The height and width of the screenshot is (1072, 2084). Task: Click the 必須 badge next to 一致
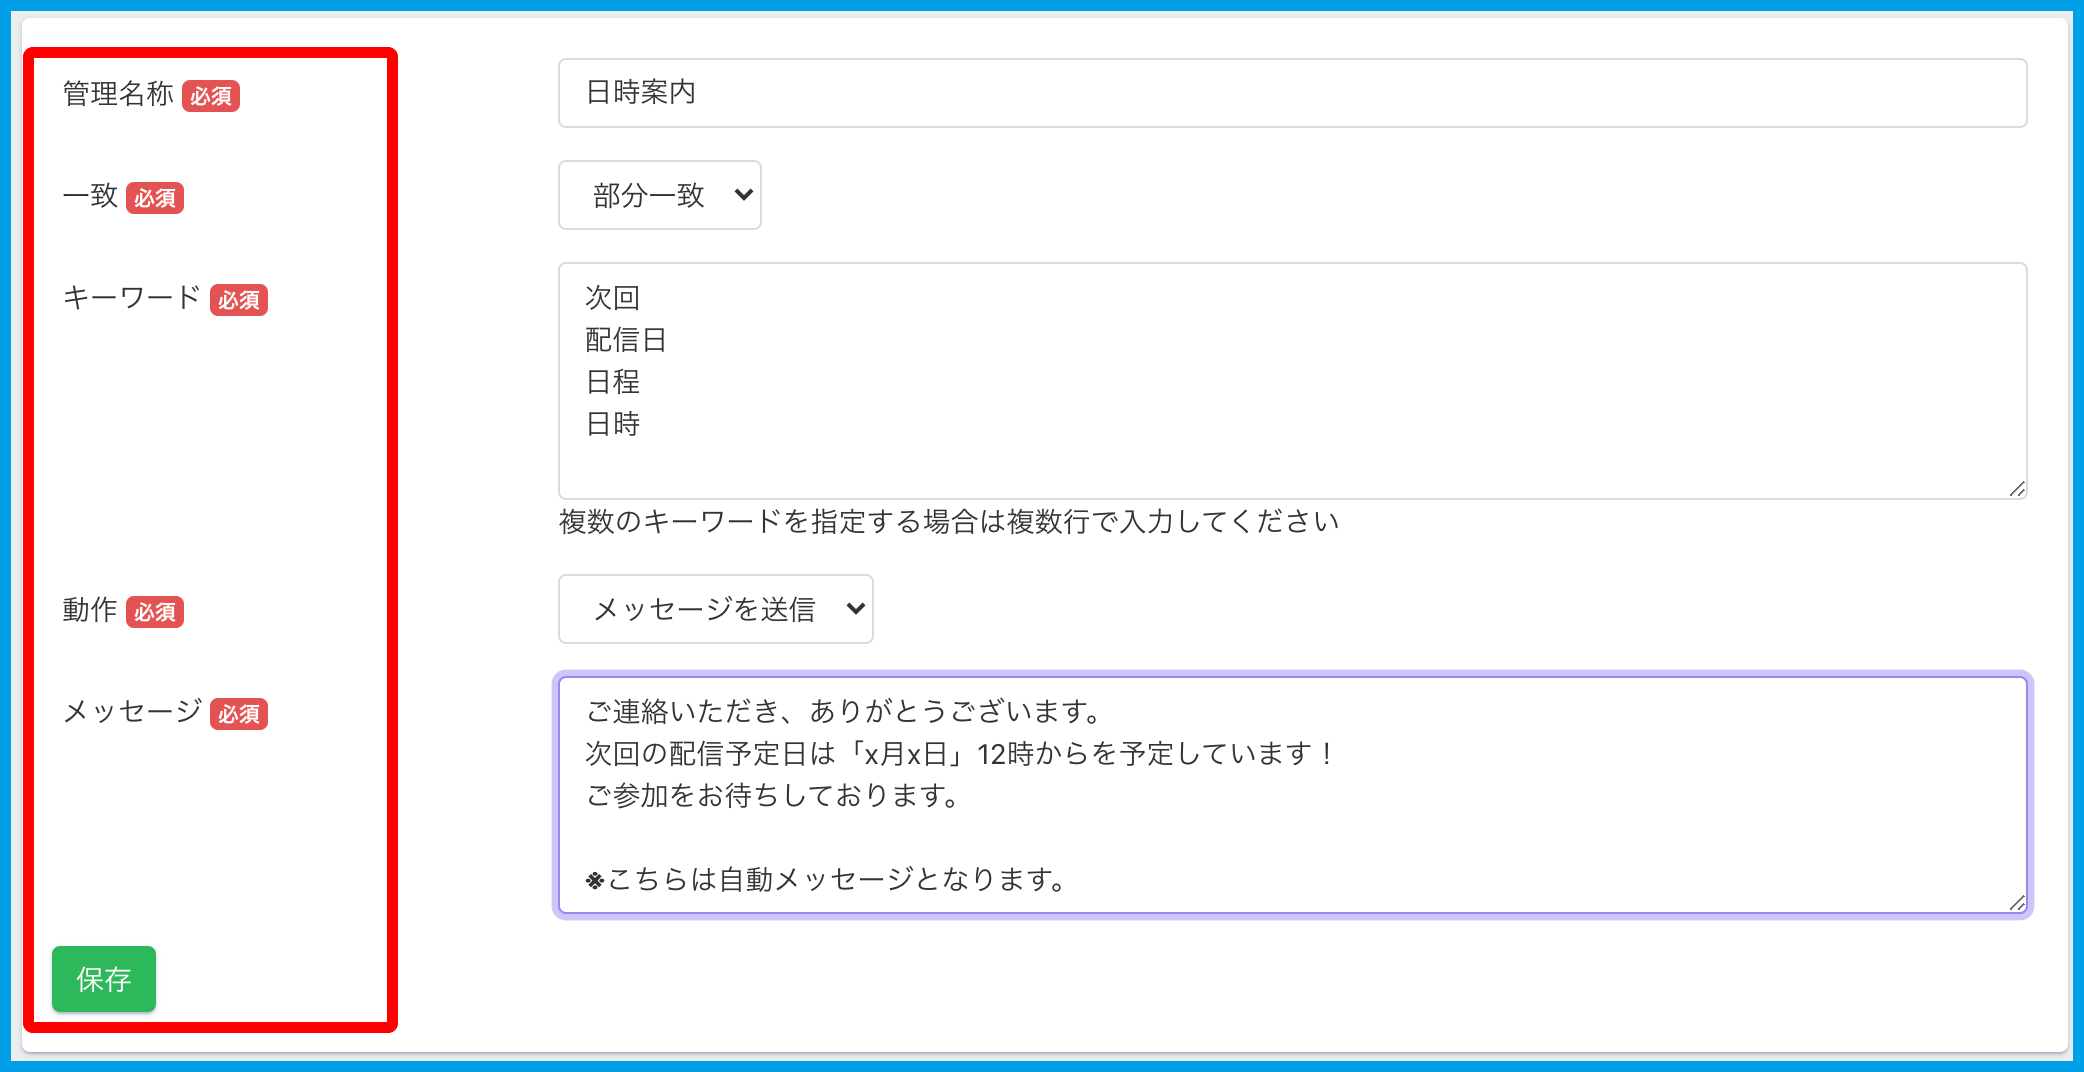pyautogui.click(x=155, y=198)
